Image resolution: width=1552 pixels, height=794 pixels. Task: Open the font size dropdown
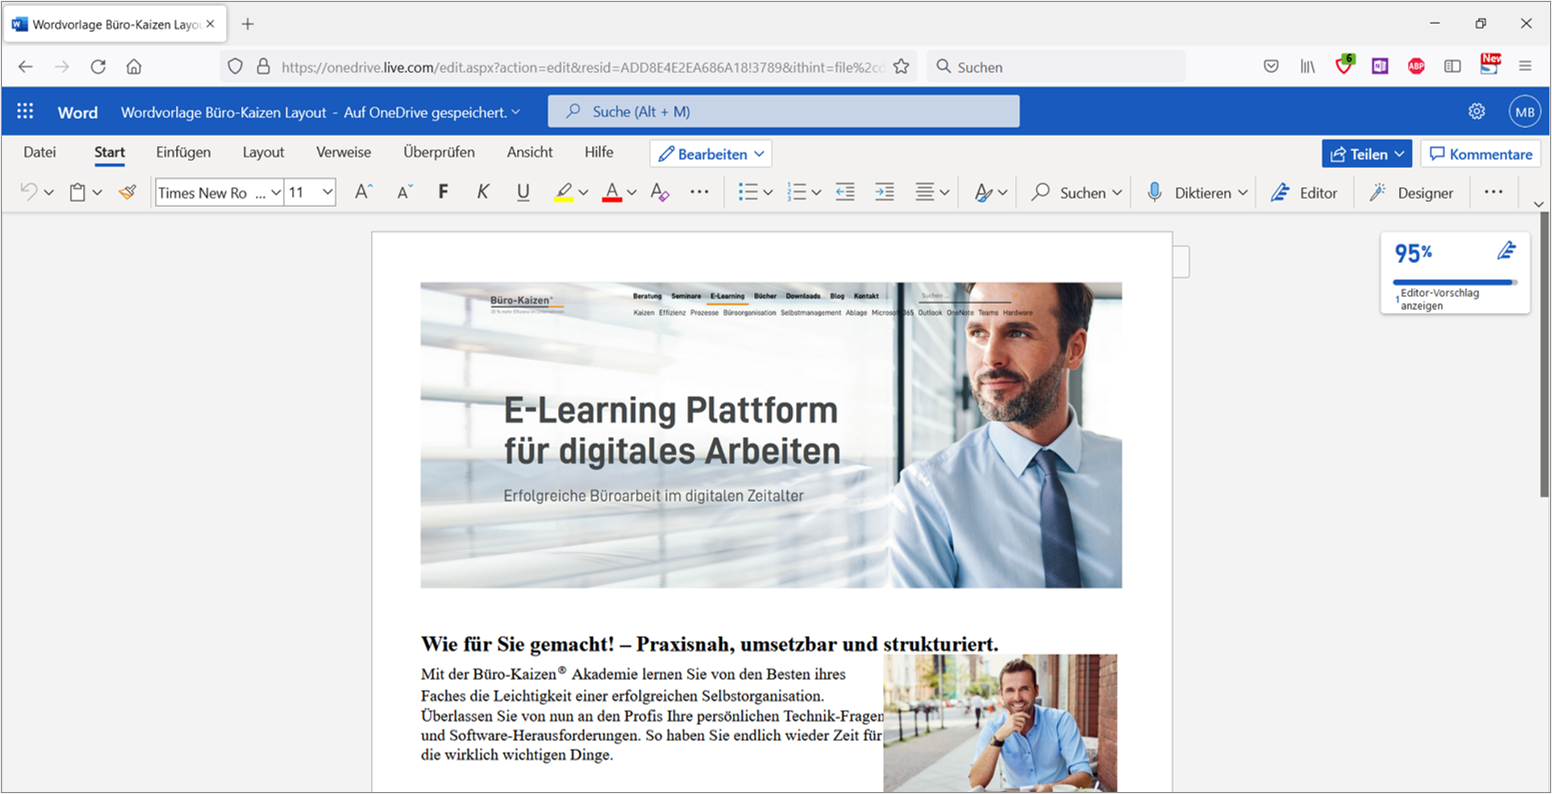(x=327, y=193)
